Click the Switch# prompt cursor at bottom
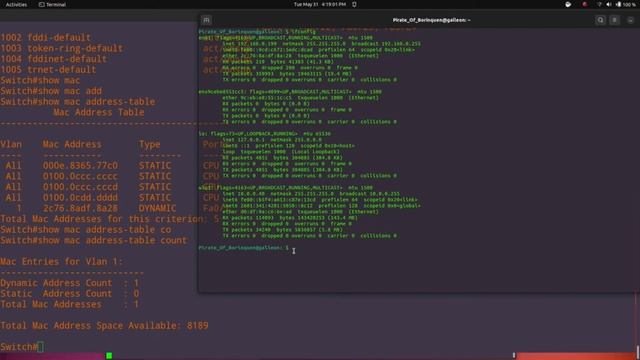 pos(40,347)
